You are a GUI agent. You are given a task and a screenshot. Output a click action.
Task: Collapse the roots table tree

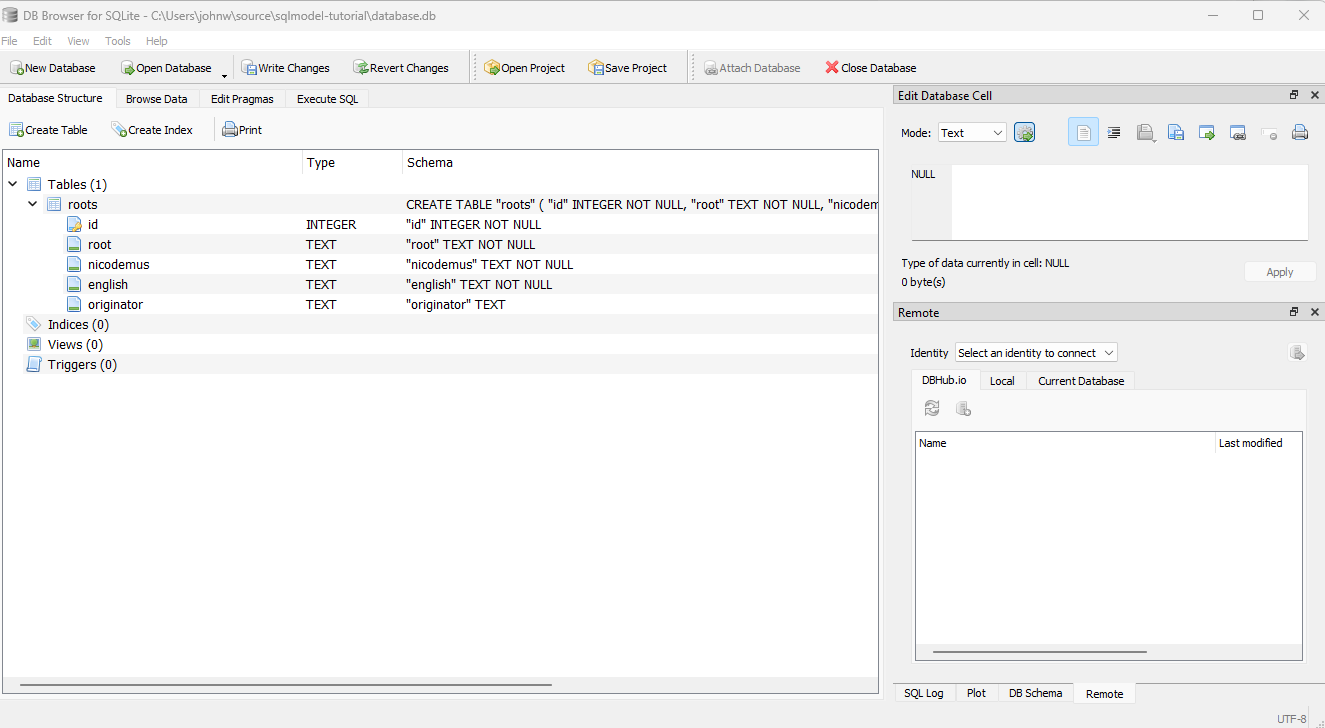click(x=33, y=203)
